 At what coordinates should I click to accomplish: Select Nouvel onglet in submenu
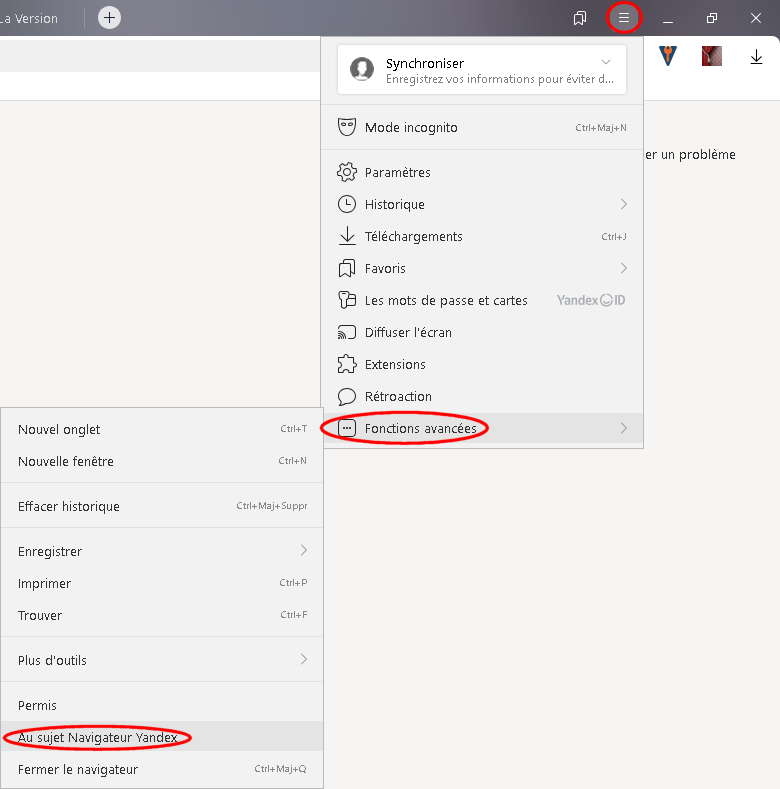(x=162, y=429)
